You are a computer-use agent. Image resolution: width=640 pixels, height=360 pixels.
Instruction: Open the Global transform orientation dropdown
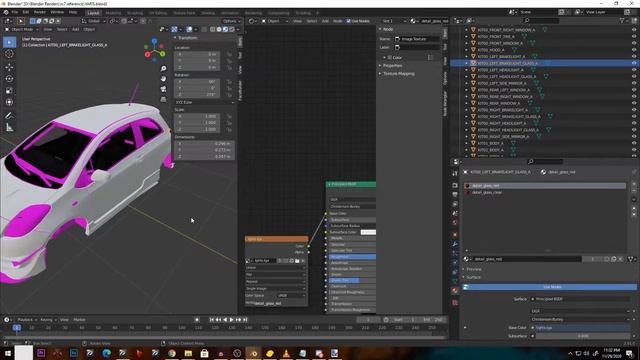[94, 21]
